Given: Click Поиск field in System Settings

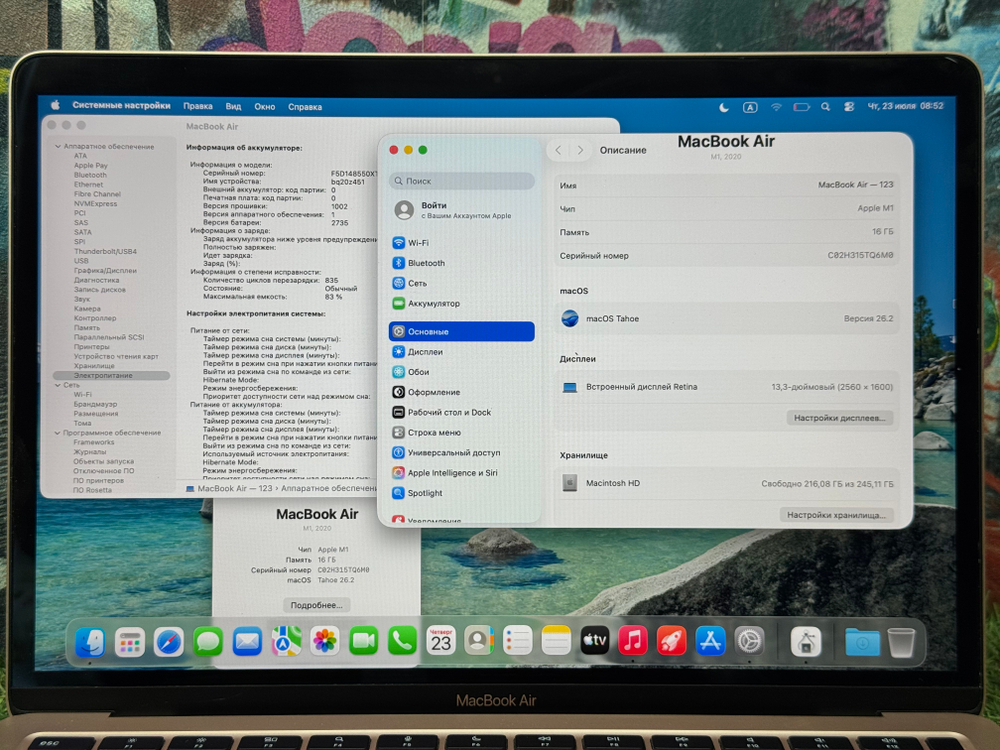Looking at the screenshot, I should pyautogui.click(x=462, y=181).
